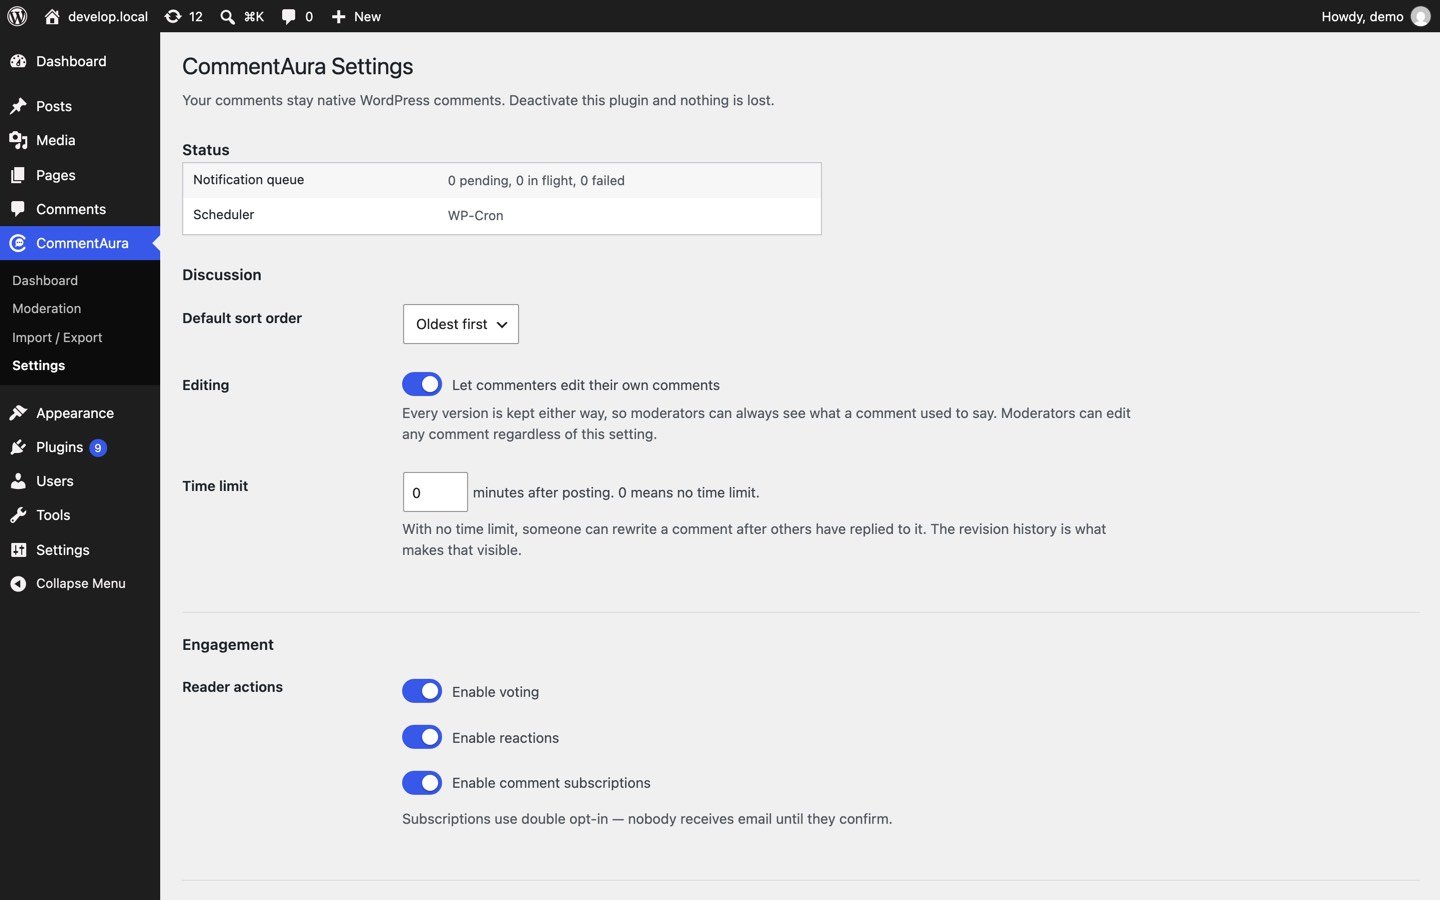Open the Appearance menu label
Image resolution: width=1440 pixels, height=900 pixels.
[75, 413]
